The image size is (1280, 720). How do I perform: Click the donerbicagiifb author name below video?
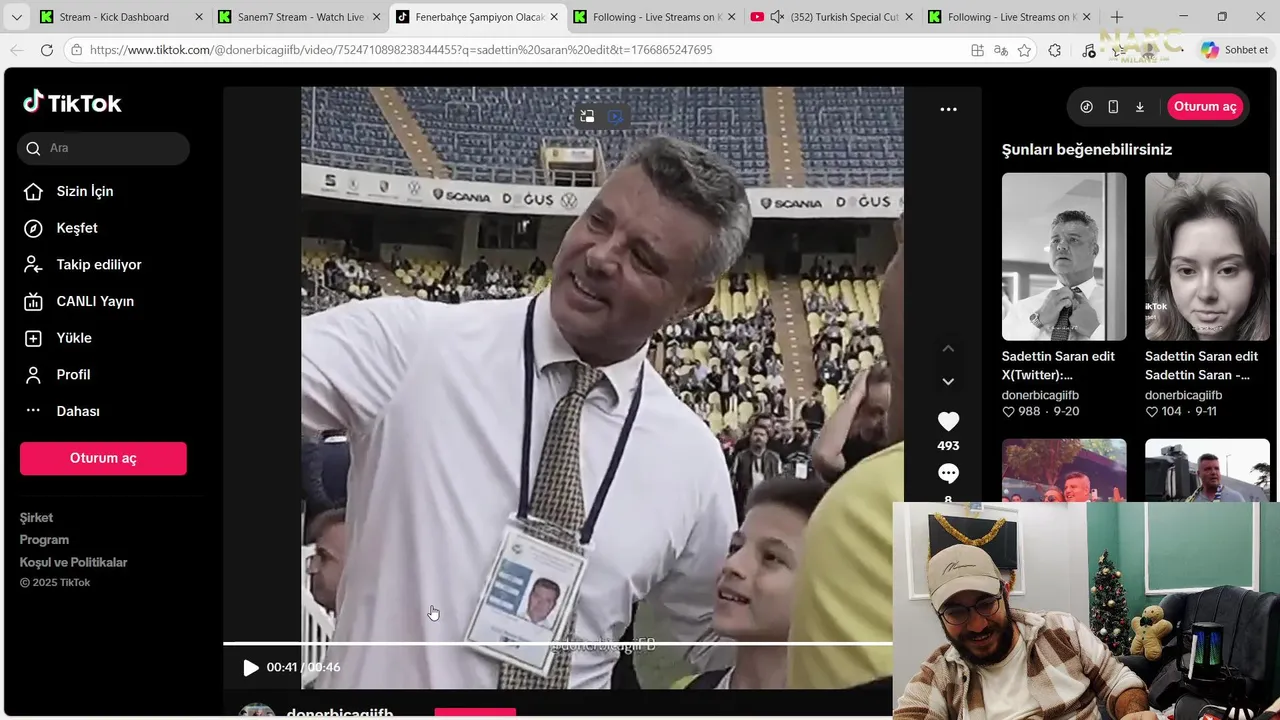coord(340,713)
